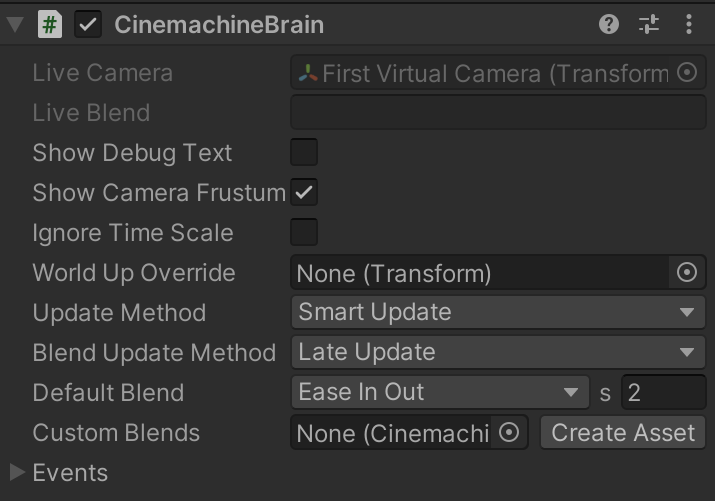Viewport: 715px width, 501px height.
Task: Uncheck Show Camera Frustum
Action: pyautogui.click(x=304, y=193)
